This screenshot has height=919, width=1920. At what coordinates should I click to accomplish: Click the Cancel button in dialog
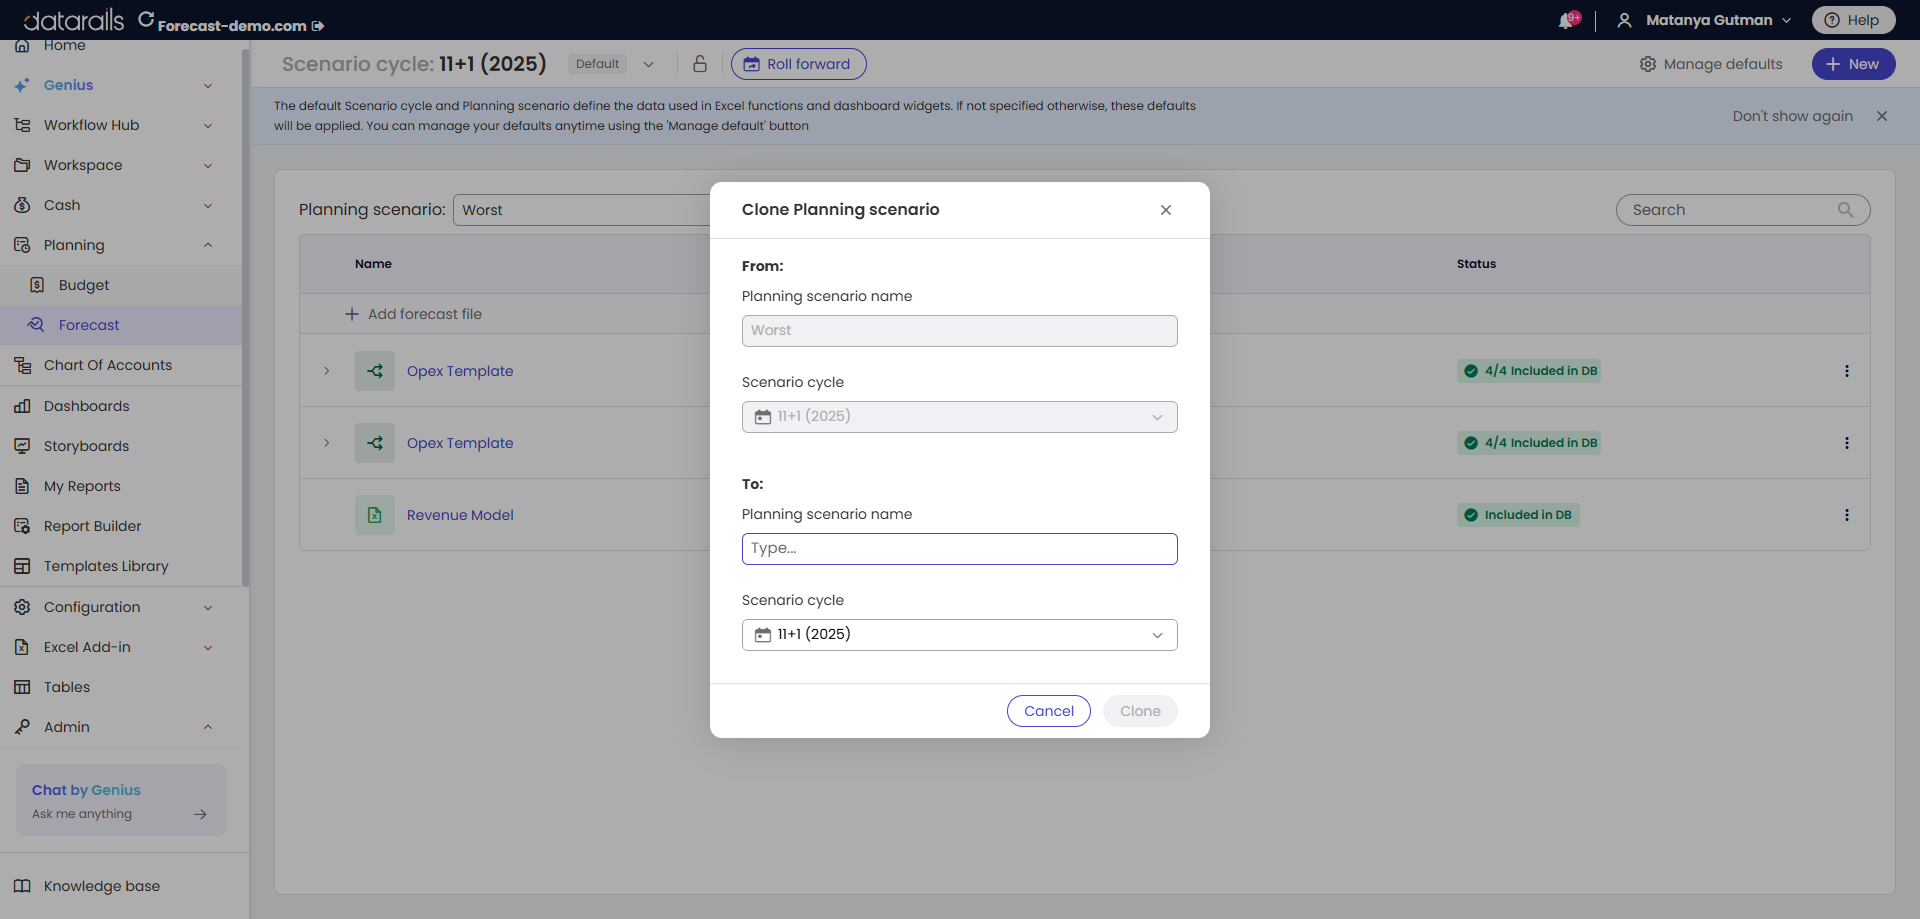pyautogui.click(x=1049, y=711)
